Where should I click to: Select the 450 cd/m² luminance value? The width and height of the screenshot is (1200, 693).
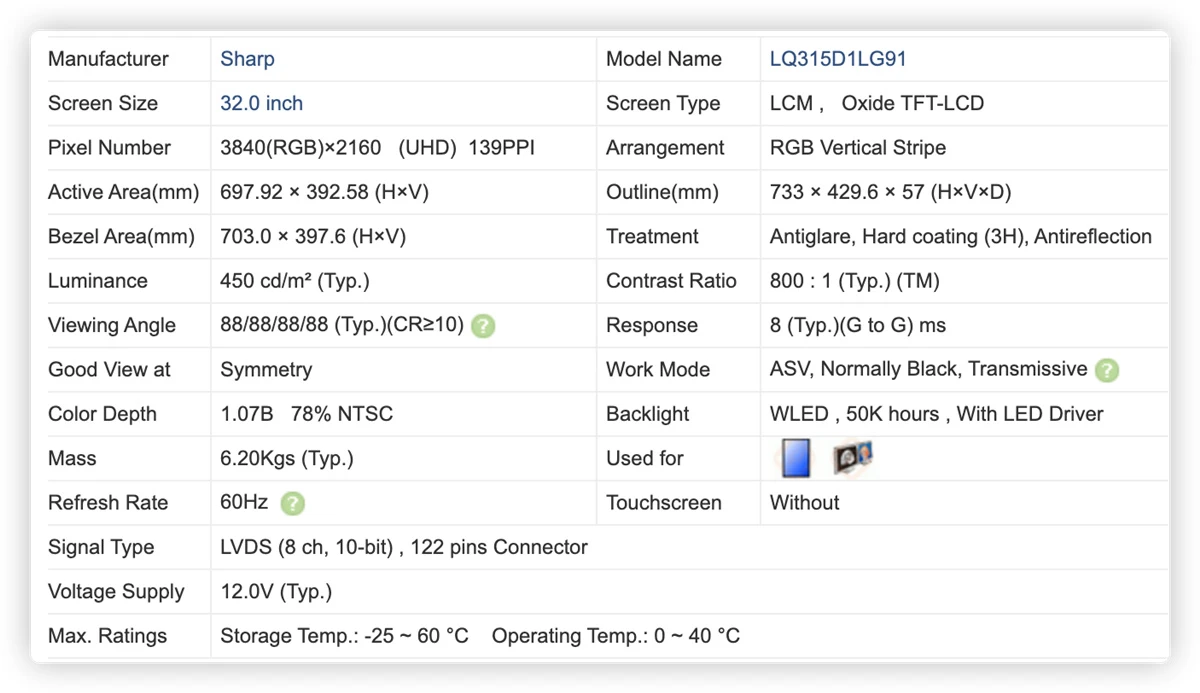(x=295, y=281)
